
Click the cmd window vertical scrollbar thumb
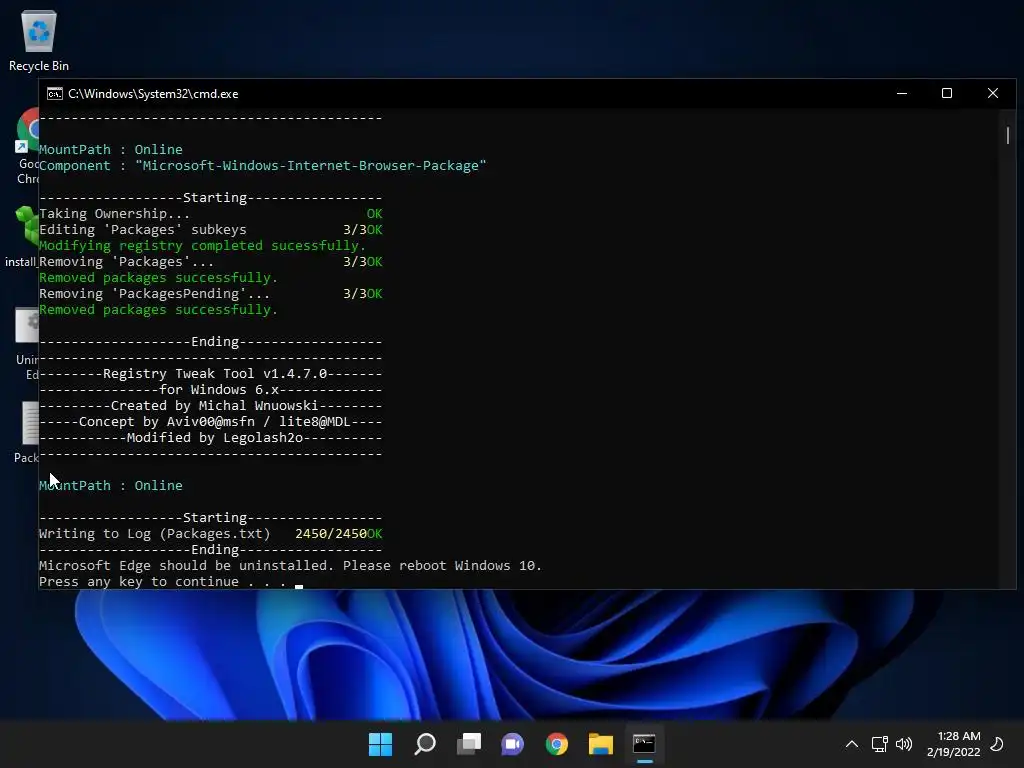coord(1008,135)
